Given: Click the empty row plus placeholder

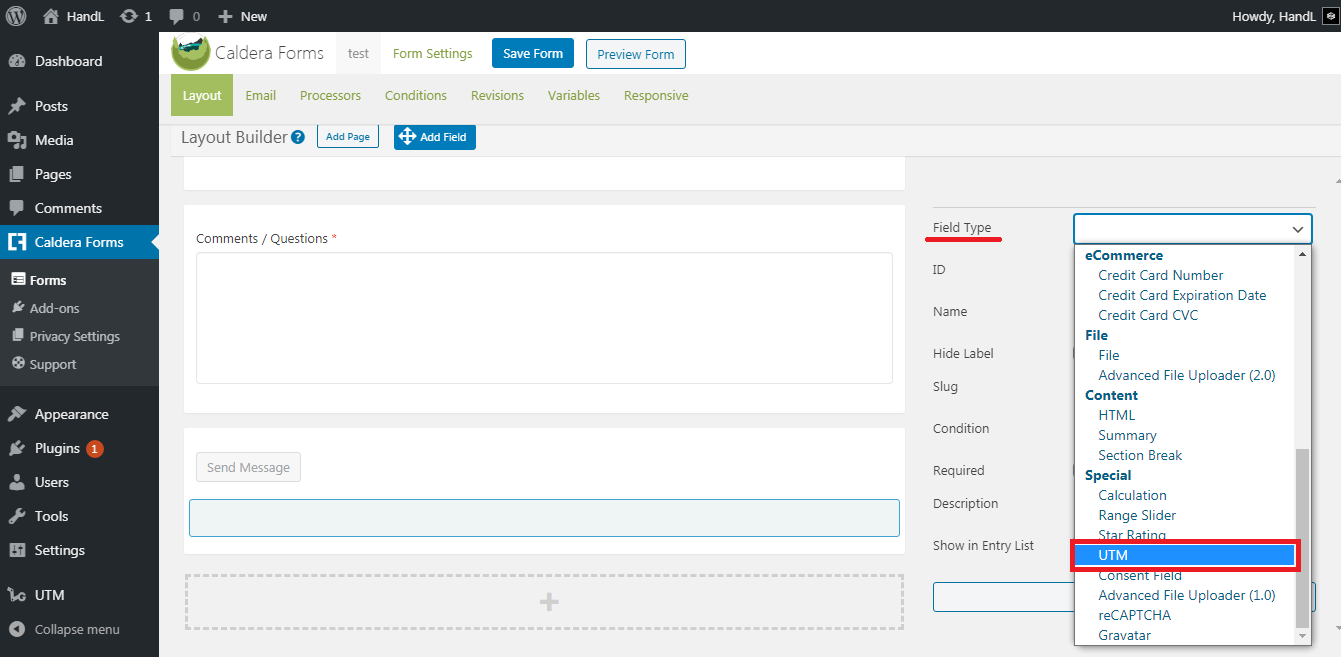Looking at the screenshot, I should coord(548,602).
